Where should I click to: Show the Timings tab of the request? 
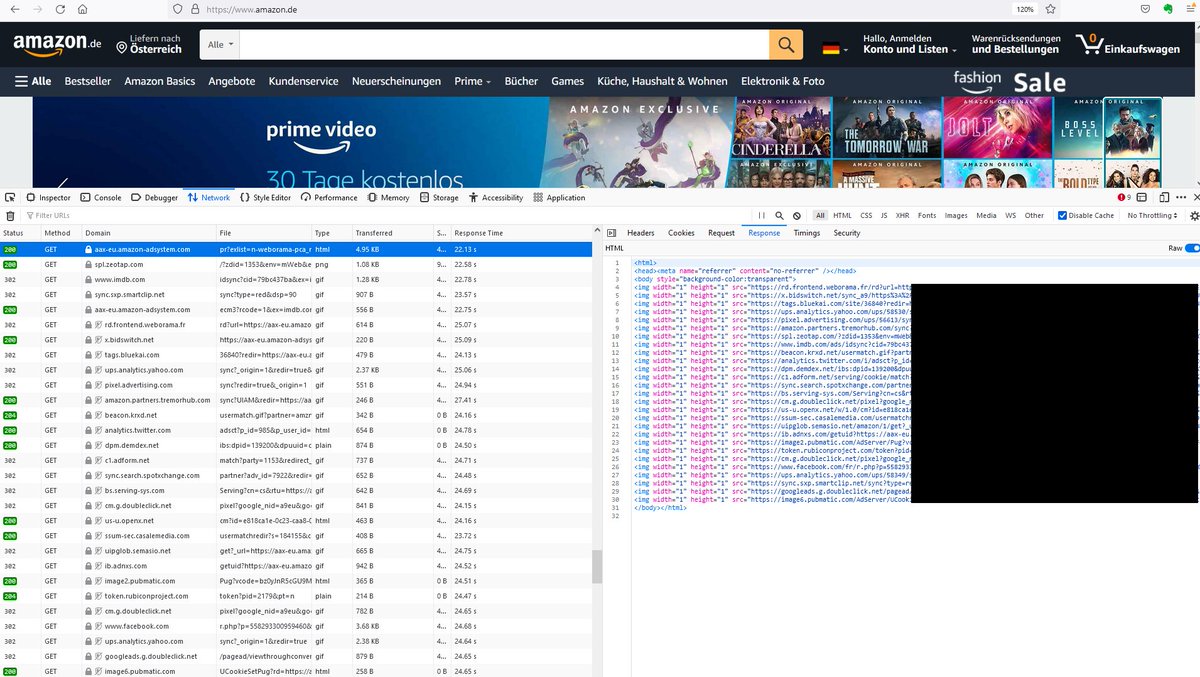coord(807,233)
